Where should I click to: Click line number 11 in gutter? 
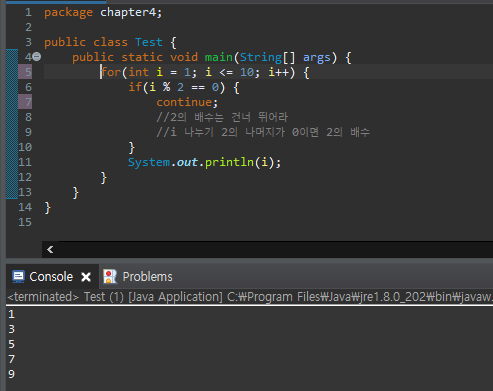click(x=25, y=162)
